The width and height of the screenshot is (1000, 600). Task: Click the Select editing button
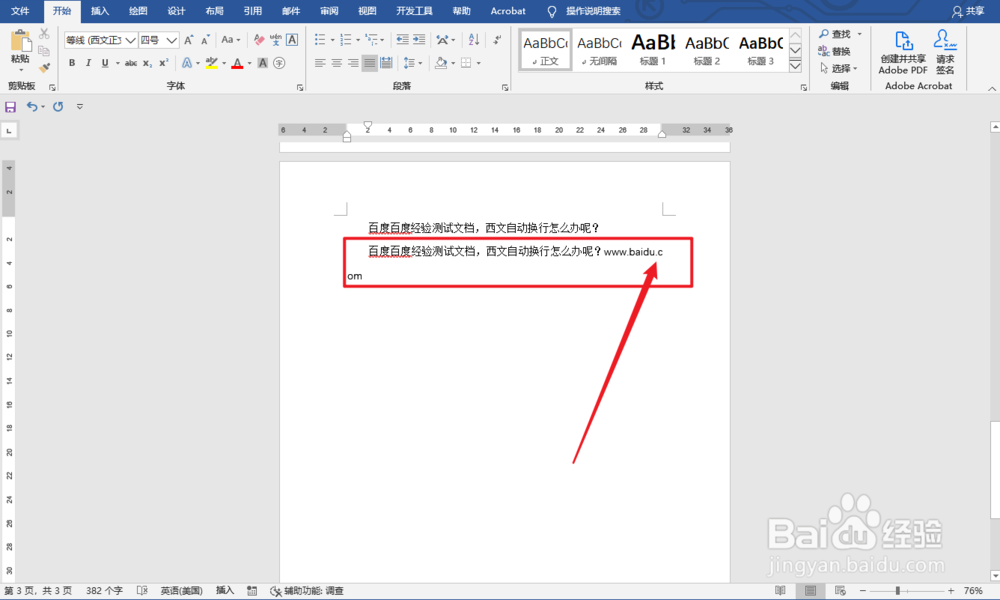pyautogui.click(x=839, y=68)
